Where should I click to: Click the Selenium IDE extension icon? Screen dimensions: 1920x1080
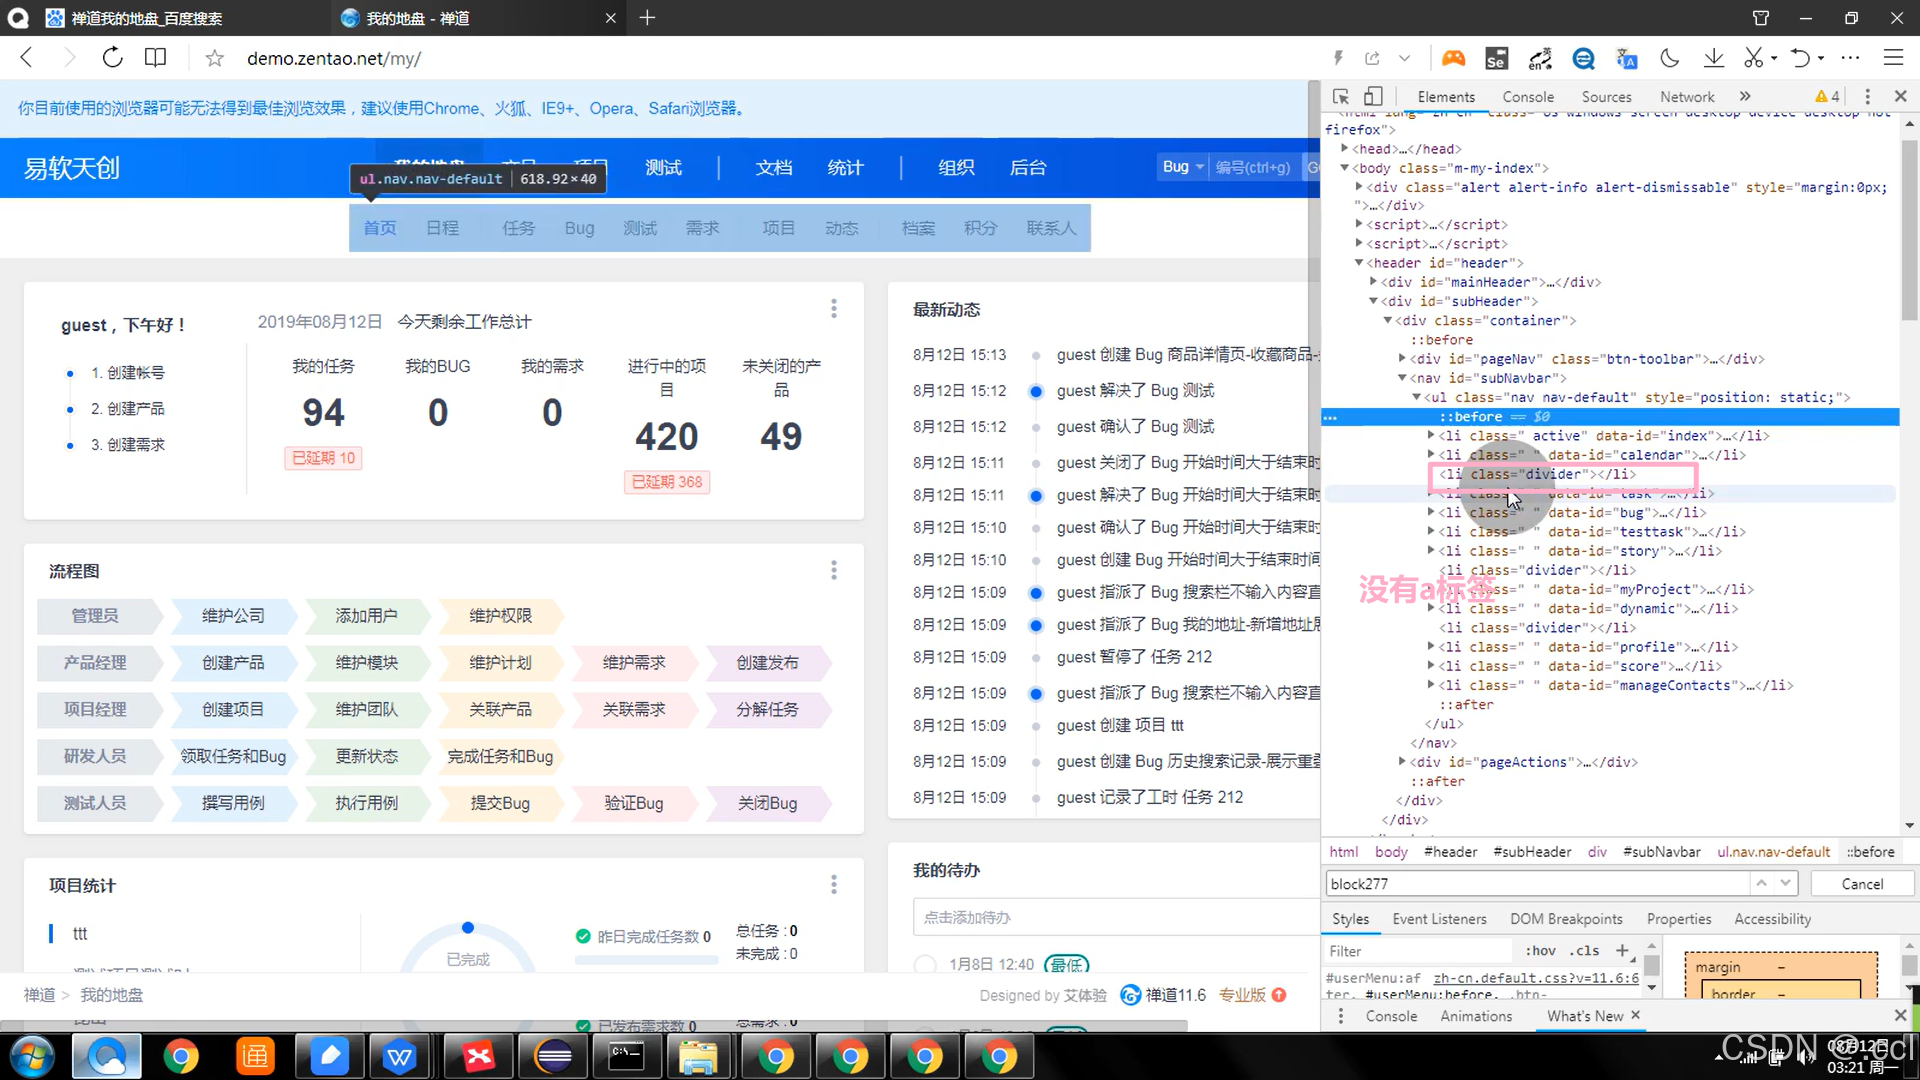coord(1496,59)
